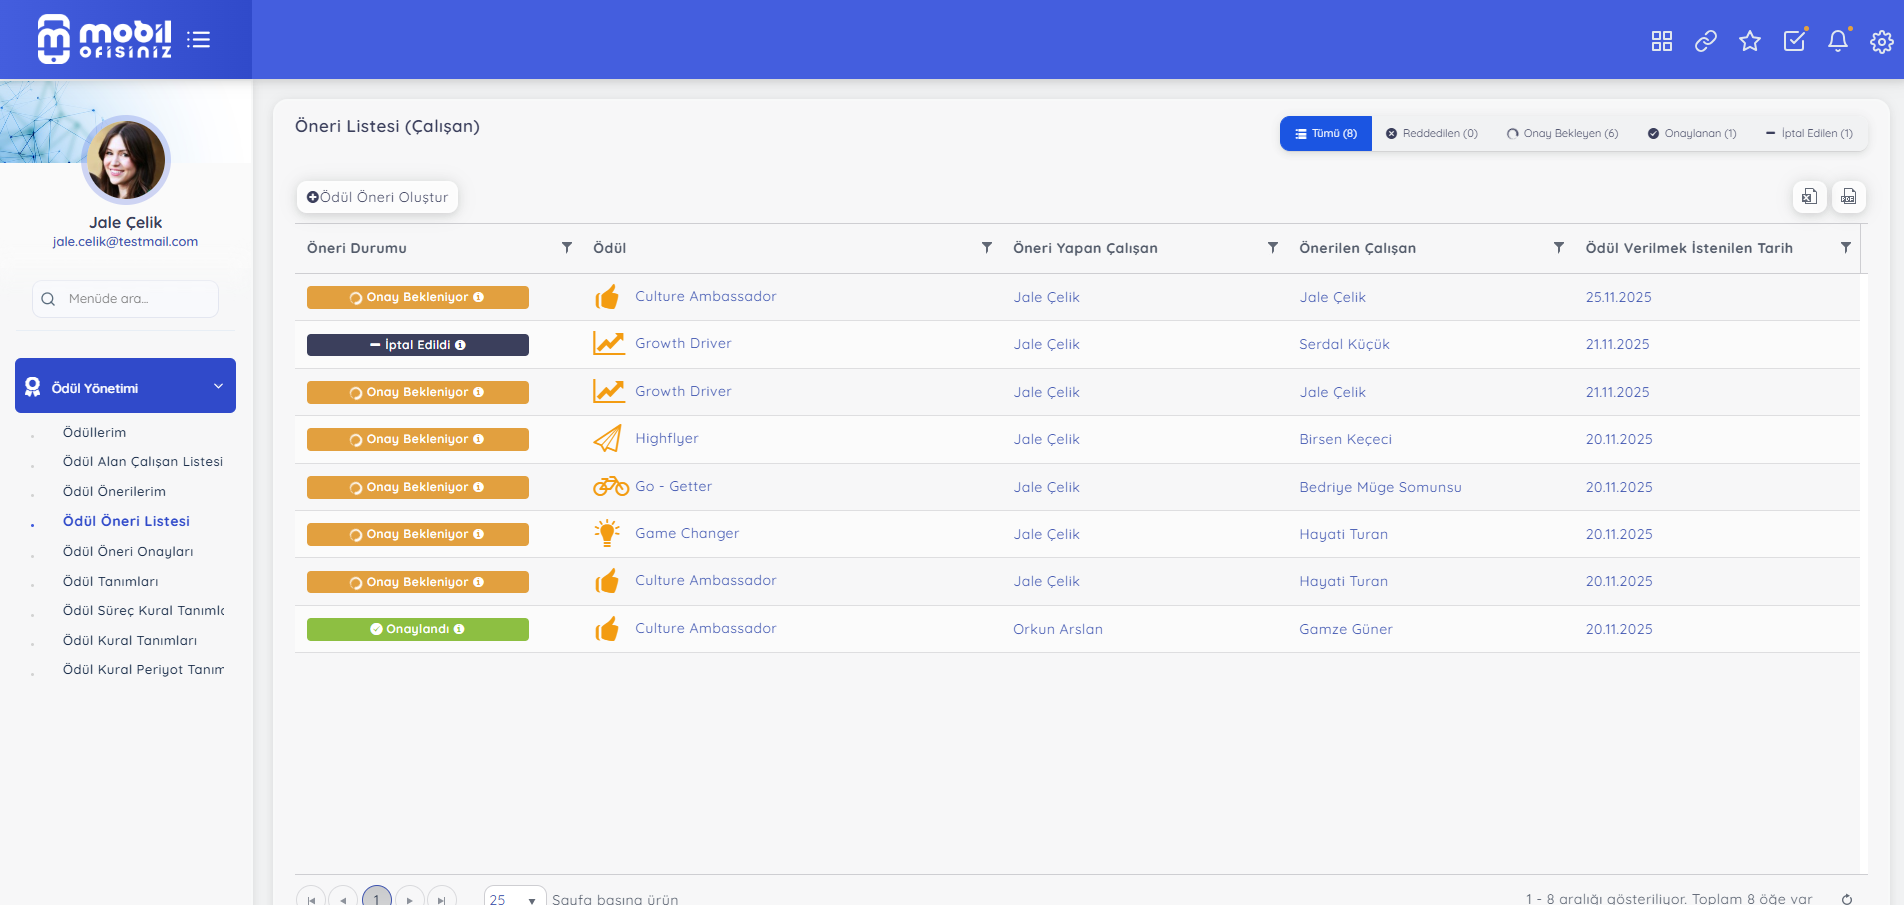Open filter for Ödül column
The image size is (1904, 905).
986,248
